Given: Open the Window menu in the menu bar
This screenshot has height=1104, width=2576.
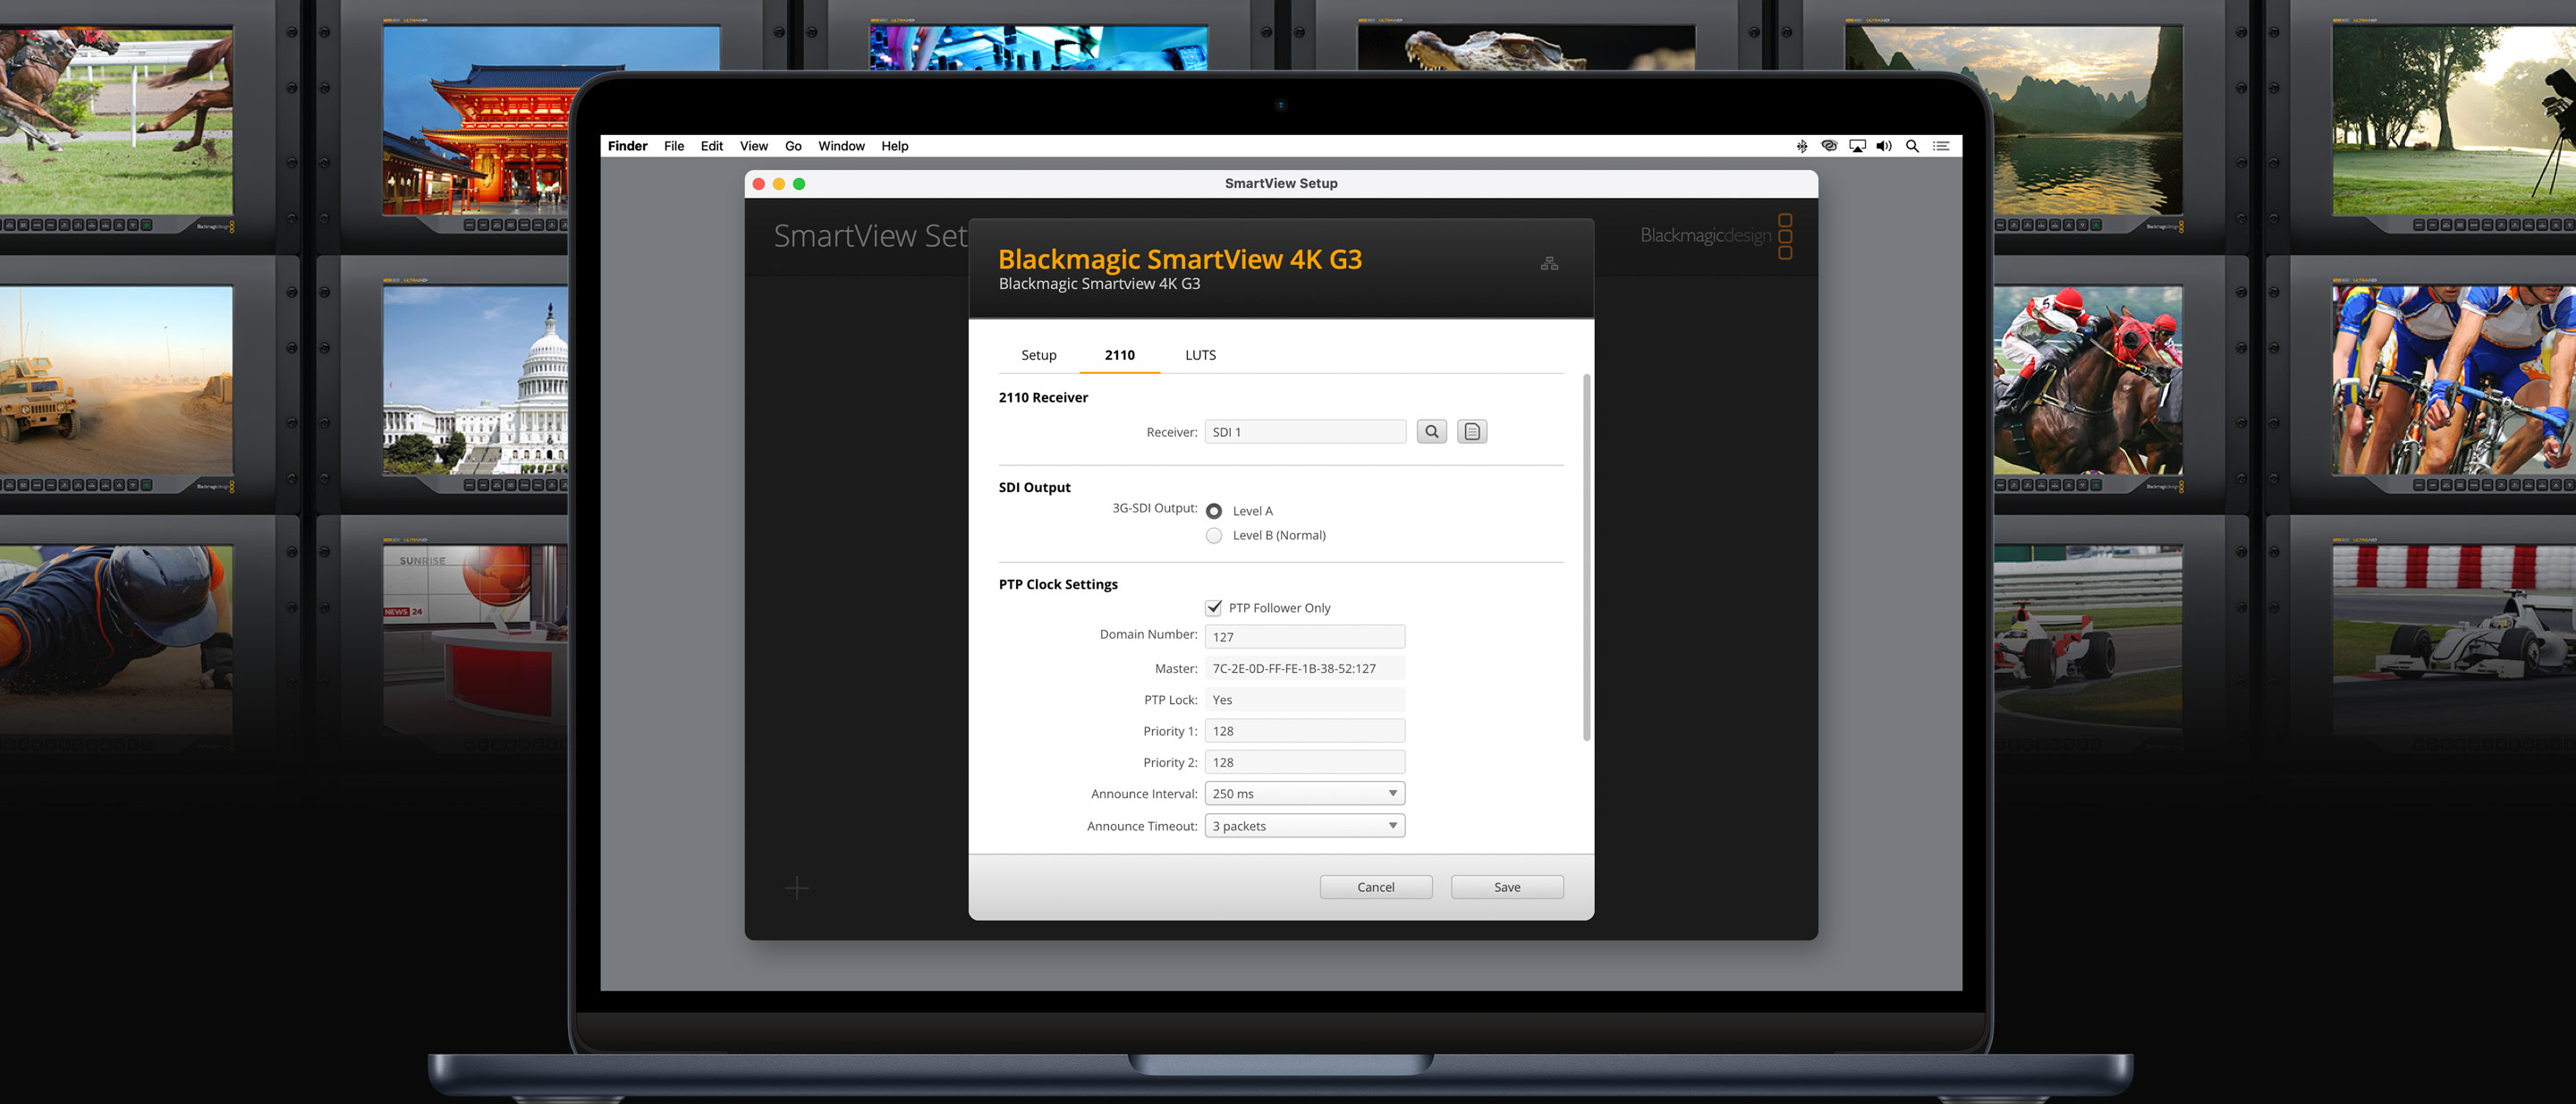Looking at the screenshot, I should pyautogui.click(x=841, y=146).
